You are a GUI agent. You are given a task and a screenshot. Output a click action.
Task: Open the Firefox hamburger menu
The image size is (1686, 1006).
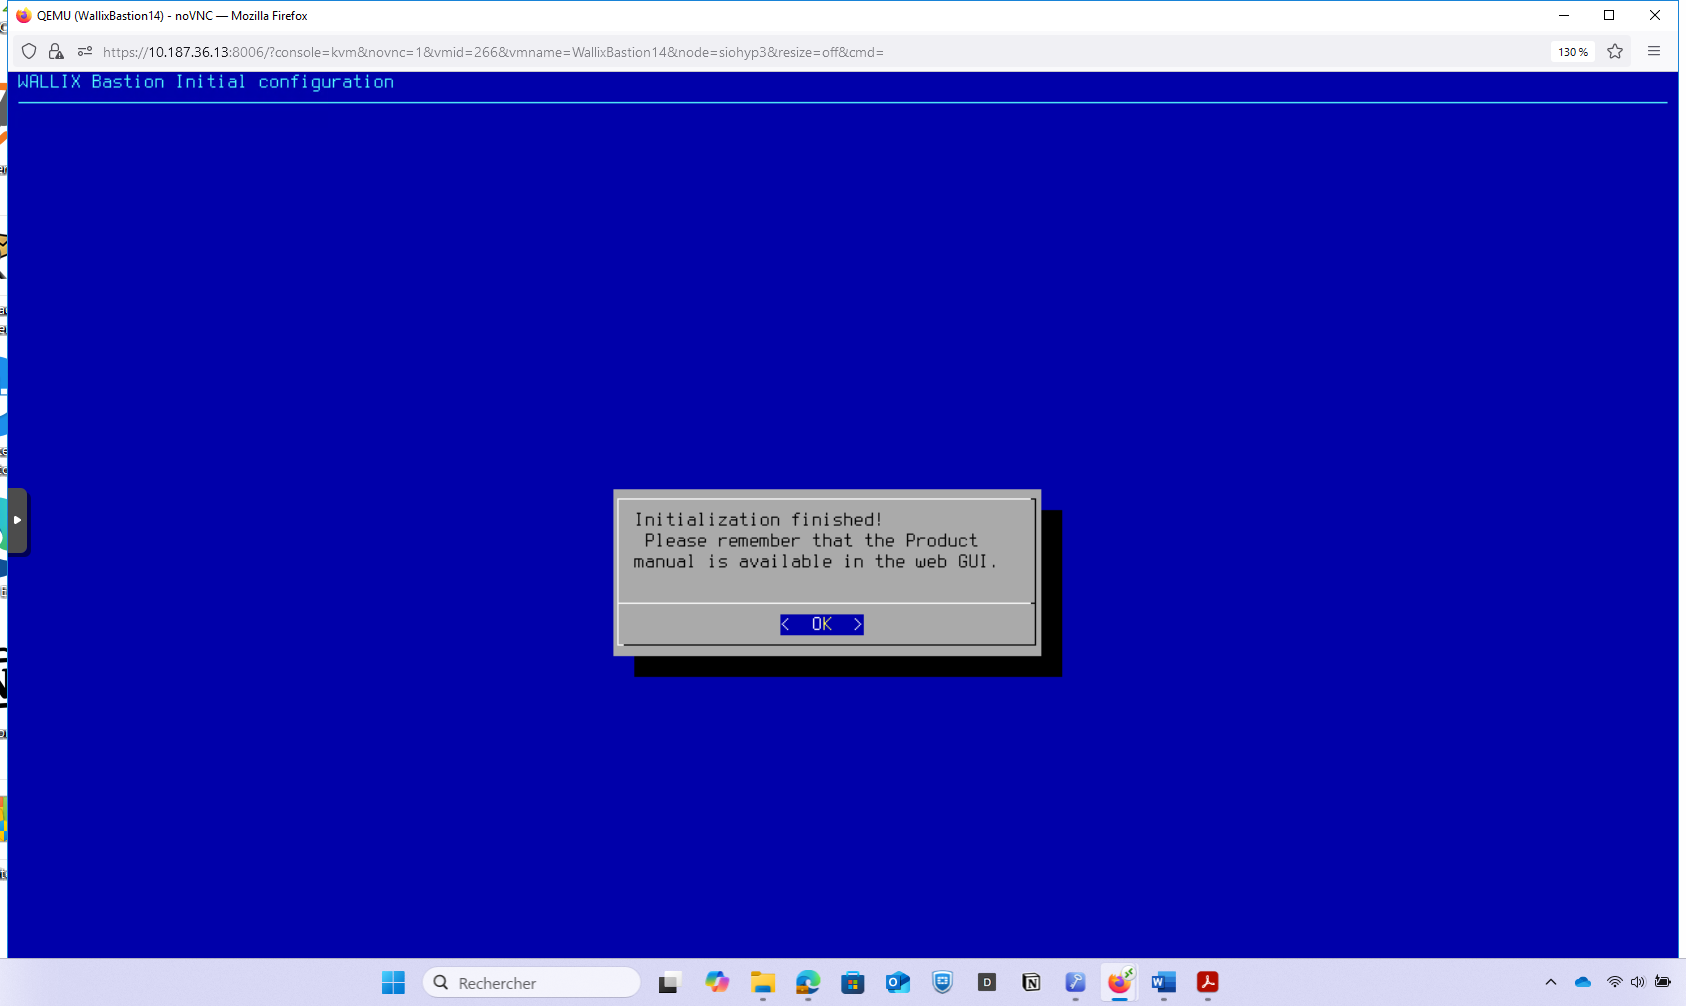(x=1654, y=52)
